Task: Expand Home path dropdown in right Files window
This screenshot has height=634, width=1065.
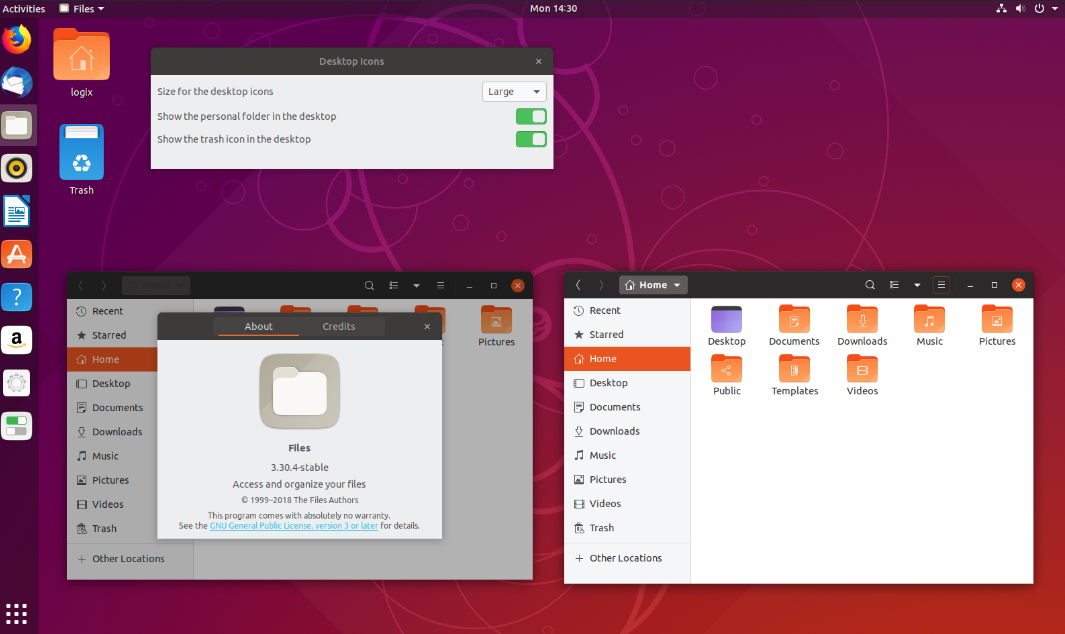Action: pos(653,285)
